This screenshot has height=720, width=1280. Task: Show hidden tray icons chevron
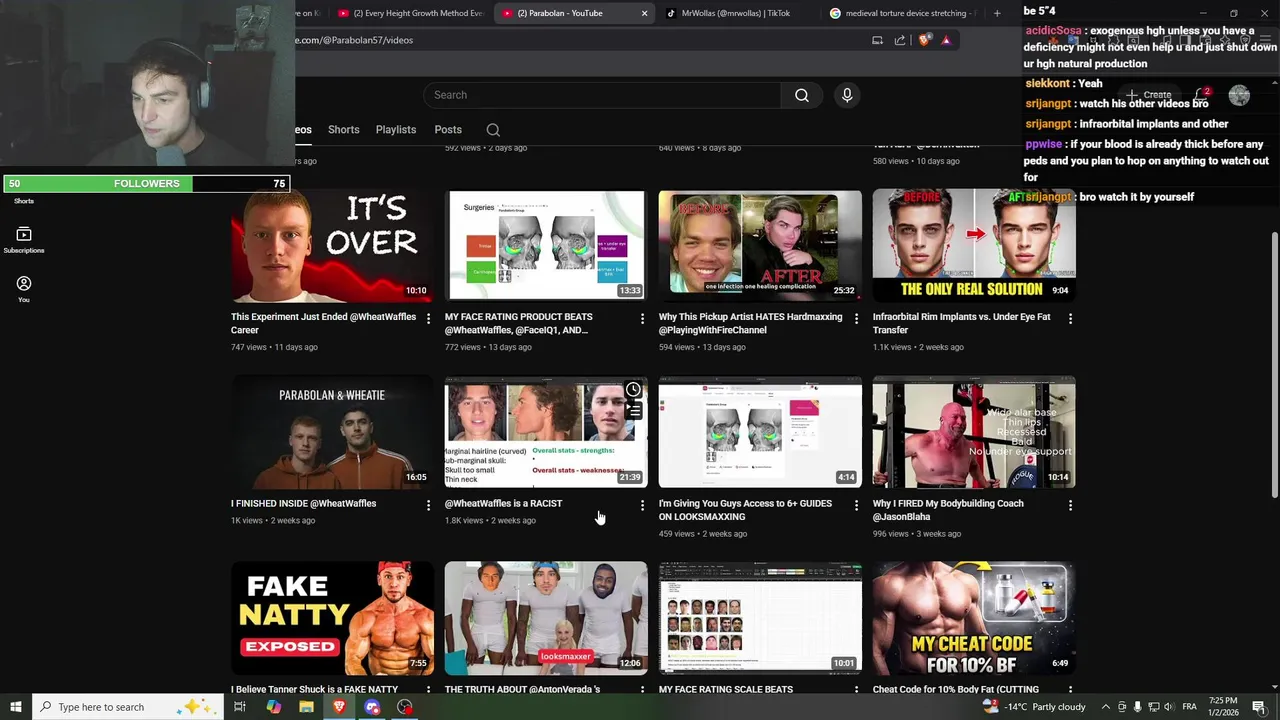[1106, 707]
